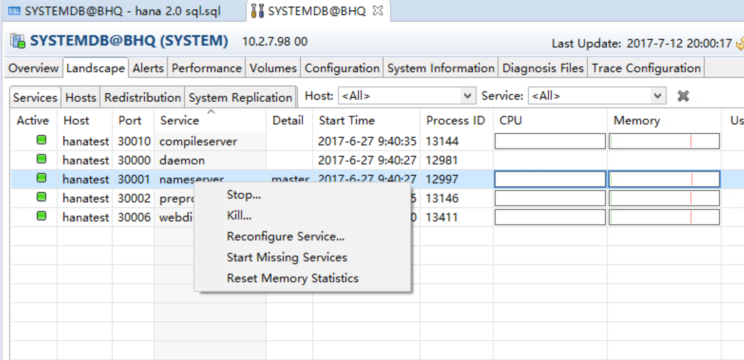Select Kill... in the context menu

coord(239,216)
